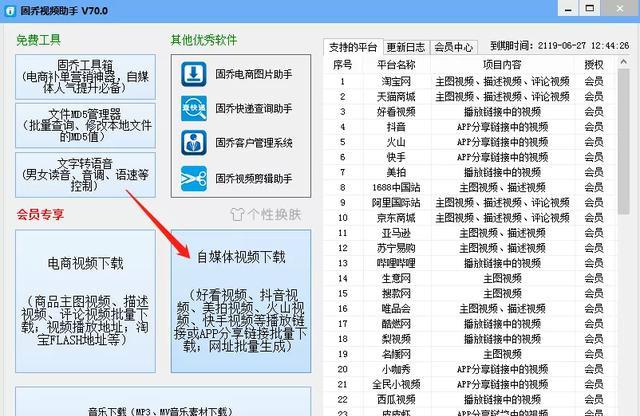Open 文件MD5管理器 tool
640x416 pixels.
tap(85, 125)
